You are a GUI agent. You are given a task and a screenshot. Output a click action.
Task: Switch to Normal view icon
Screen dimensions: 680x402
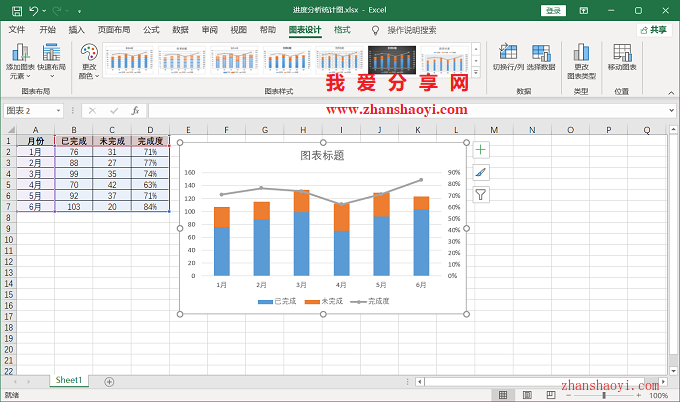pos(503,395)
